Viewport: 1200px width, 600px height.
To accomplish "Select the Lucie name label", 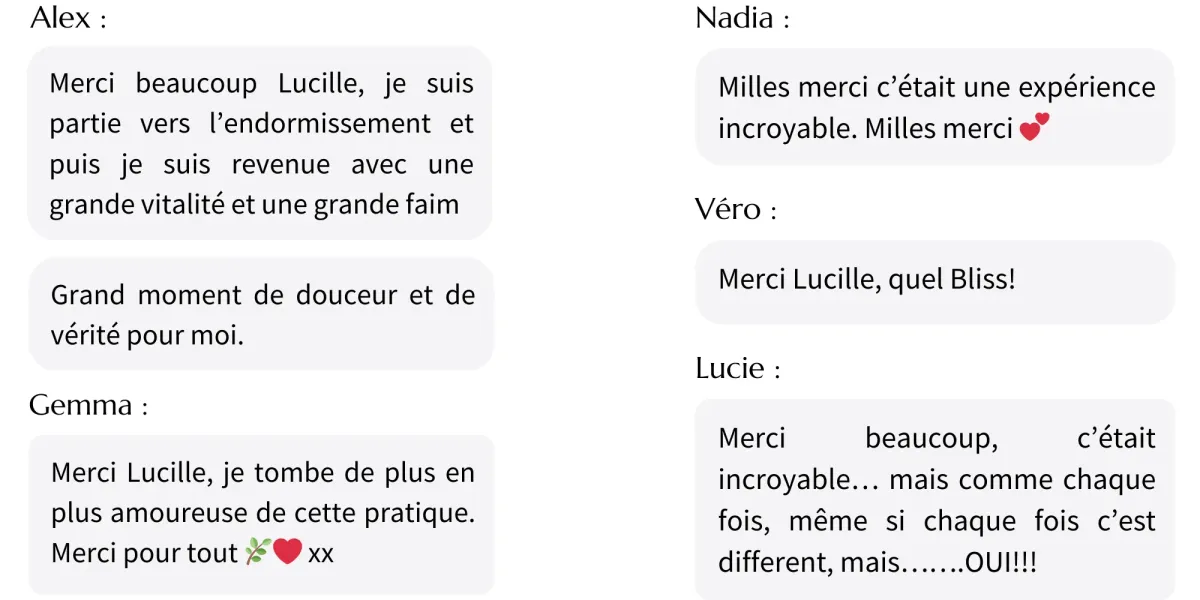I will (x=738, y=368).
